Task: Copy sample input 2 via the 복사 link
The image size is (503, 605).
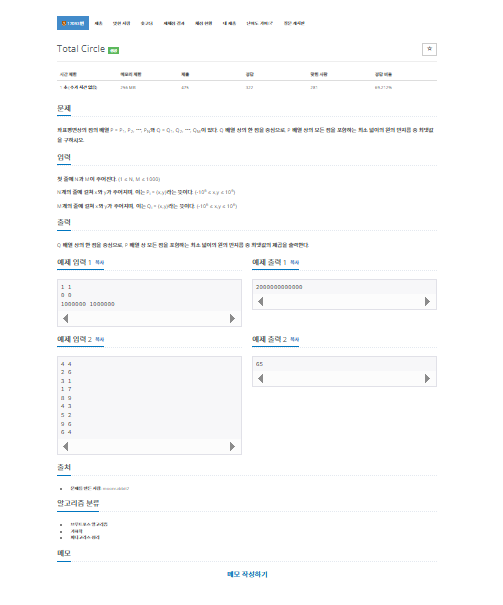Action: click(x=100, y=340)
